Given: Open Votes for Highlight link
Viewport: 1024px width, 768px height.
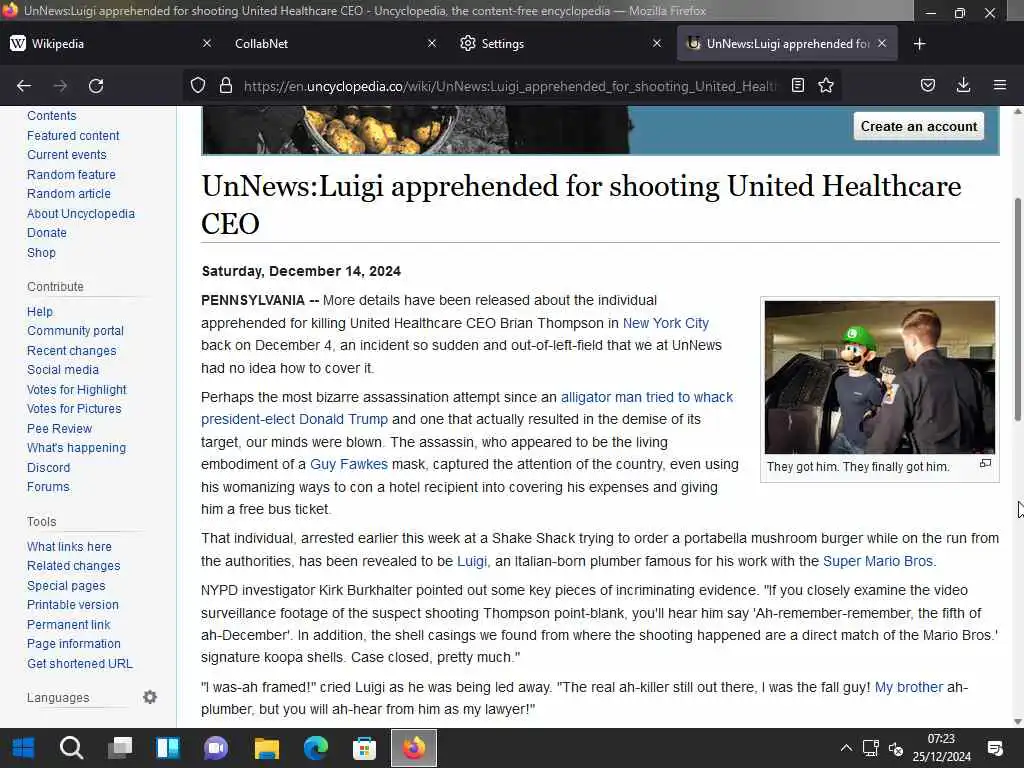Looking at the screenshot, I should click(76, 390).
